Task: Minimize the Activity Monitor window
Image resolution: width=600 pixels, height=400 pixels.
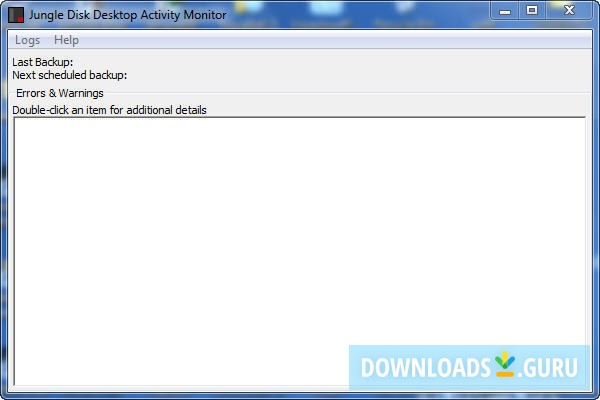Action: 505,11
